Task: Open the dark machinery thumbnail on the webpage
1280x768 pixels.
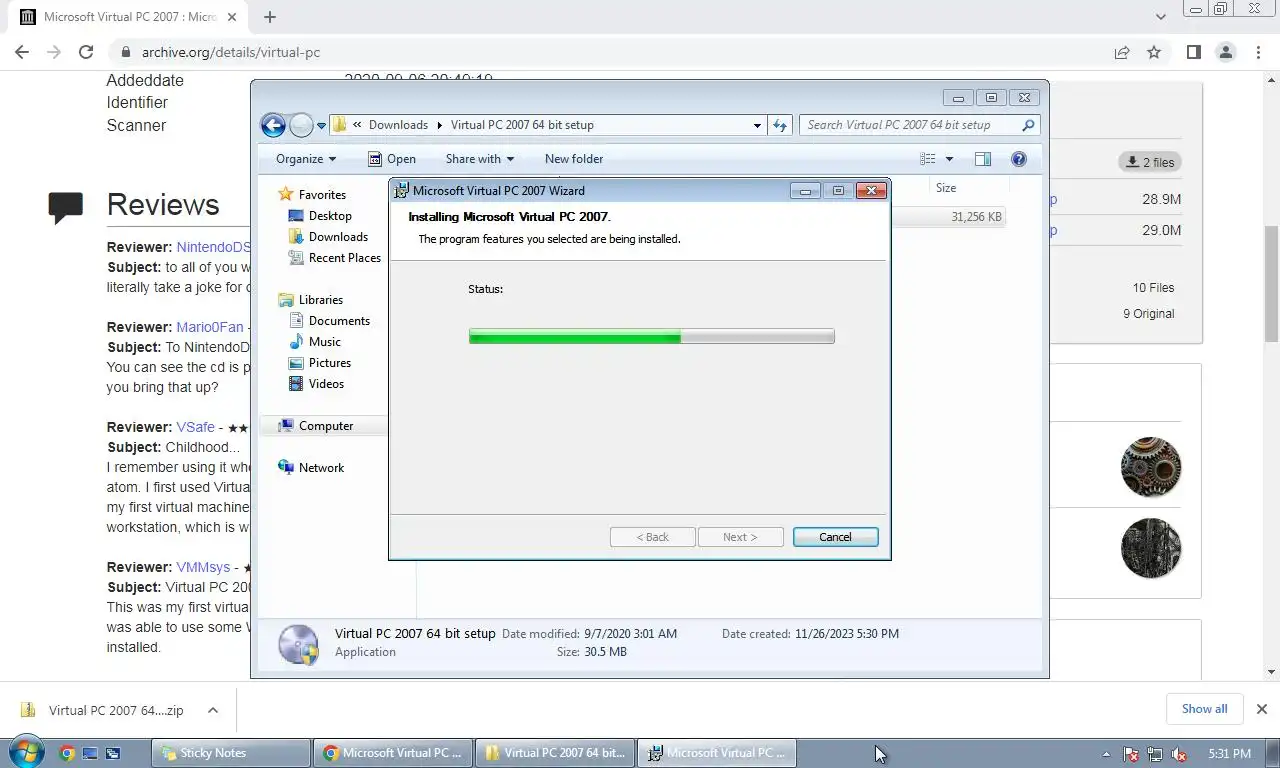Action: 1151,548
